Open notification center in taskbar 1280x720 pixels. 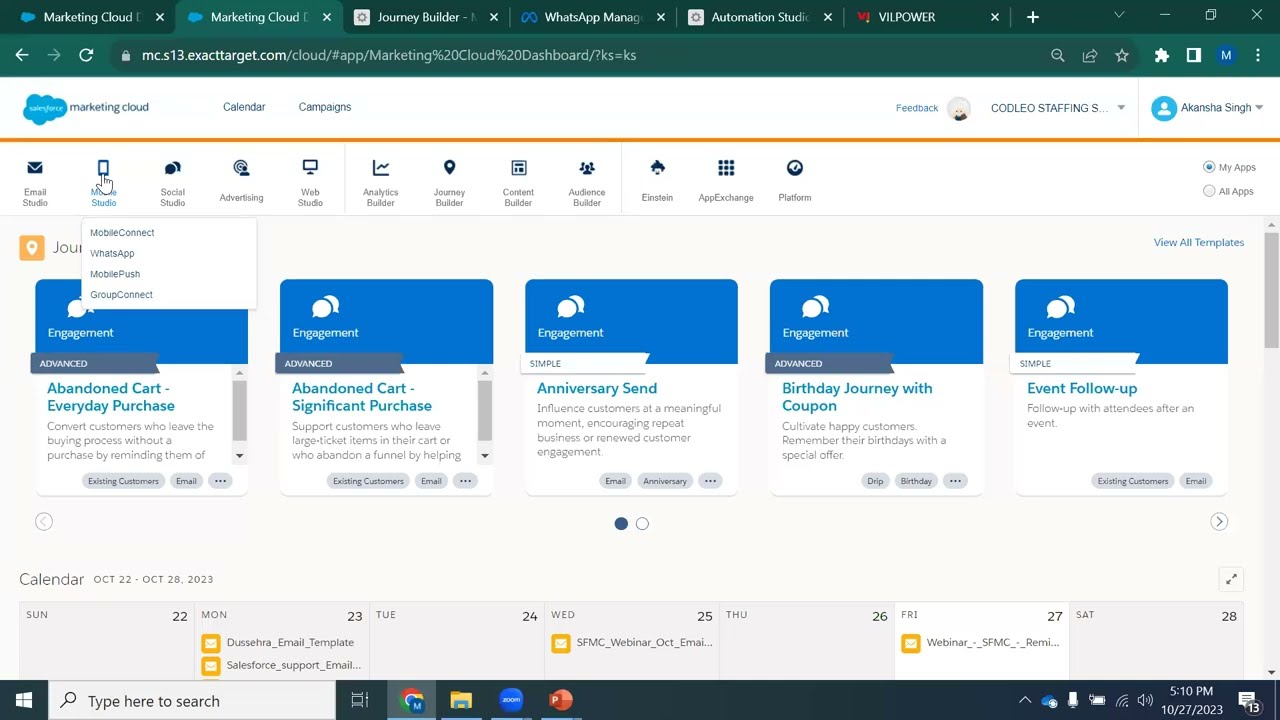1249,701
